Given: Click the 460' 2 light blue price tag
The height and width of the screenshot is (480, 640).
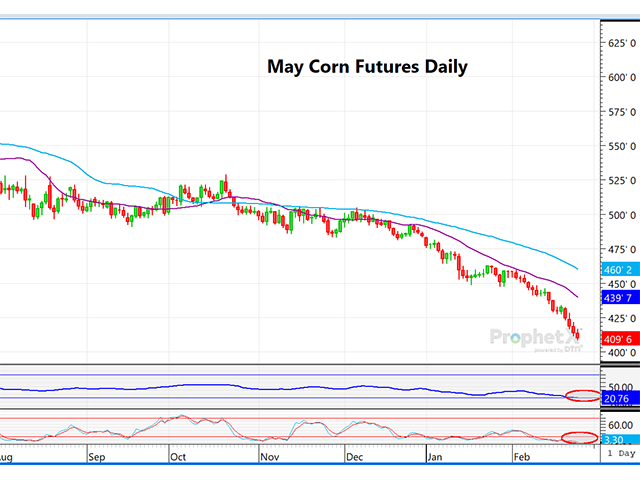Looking at the screenshot, I should (x=620, y=270).
